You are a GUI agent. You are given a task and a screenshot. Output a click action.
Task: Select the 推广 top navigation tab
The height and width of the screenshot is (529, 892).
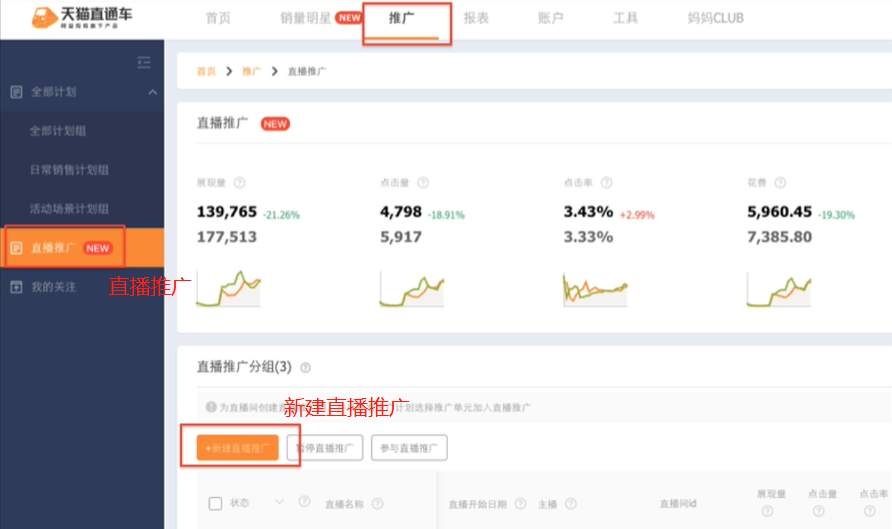pos(402,18)
